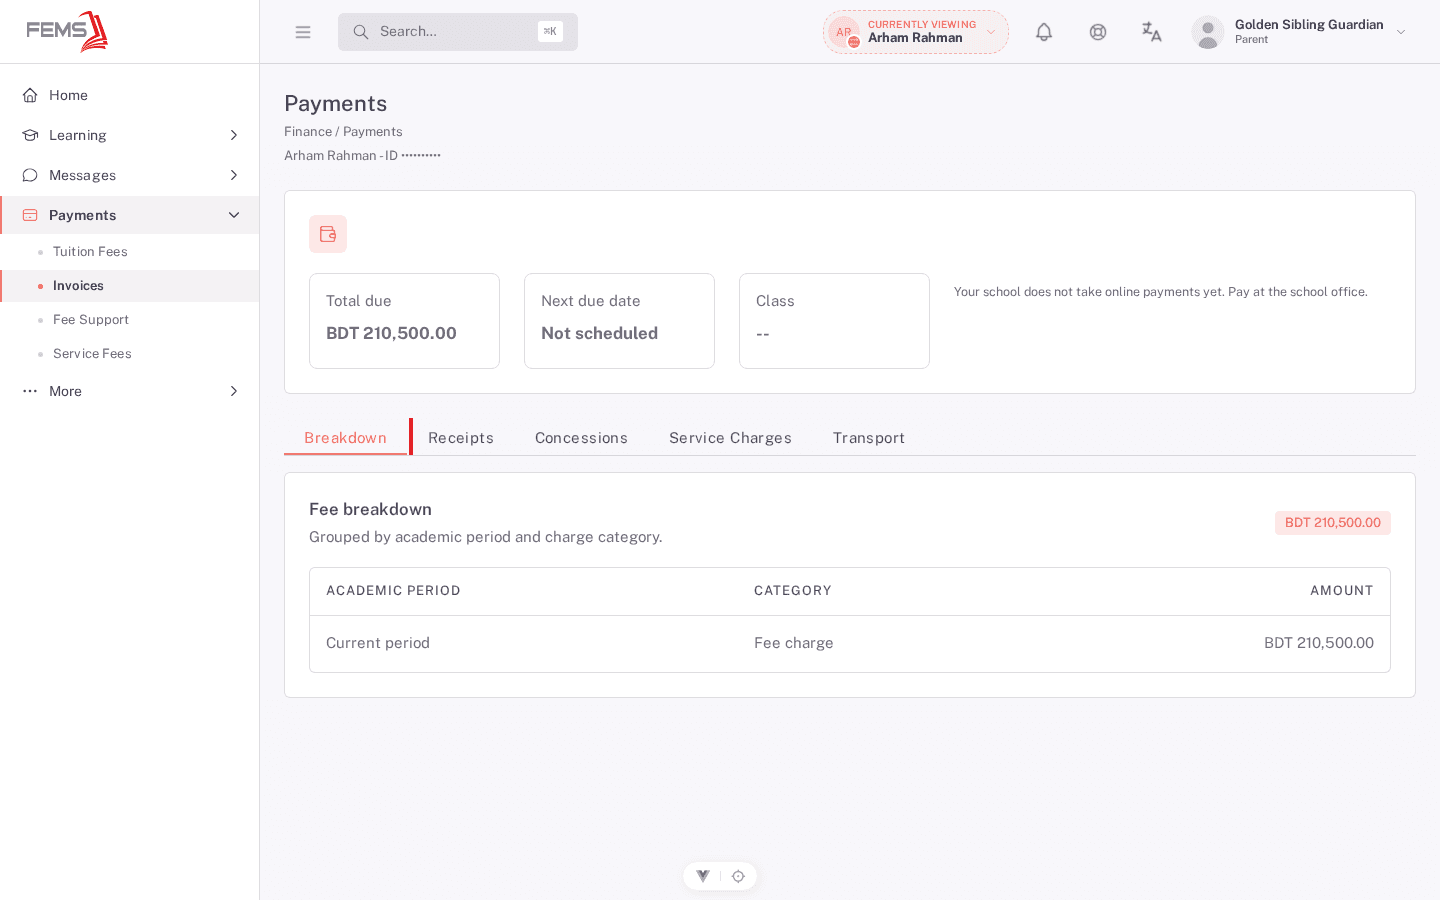Click the Total due card

coord(404,321)
